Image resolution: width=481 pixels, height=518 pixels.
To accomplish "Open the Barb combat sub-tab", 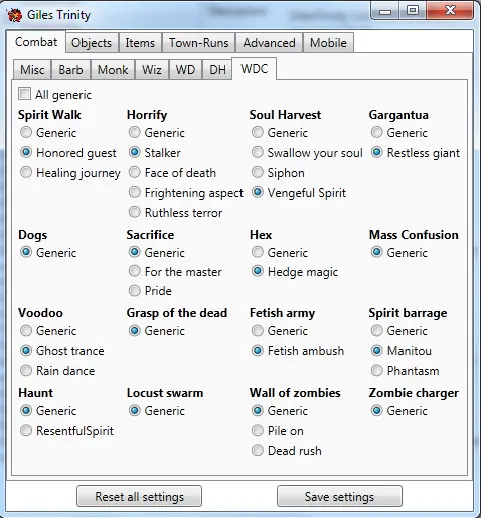I will 71,70.
